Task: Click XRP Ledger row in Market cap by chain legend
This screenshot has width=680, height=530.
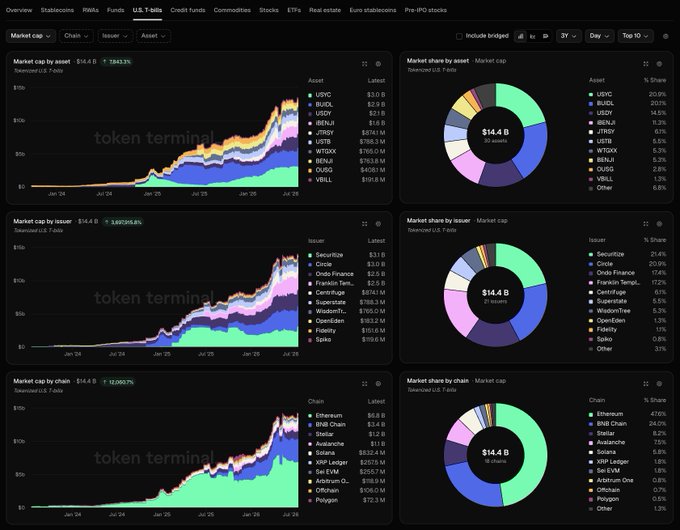Action: tap(347, 462)
